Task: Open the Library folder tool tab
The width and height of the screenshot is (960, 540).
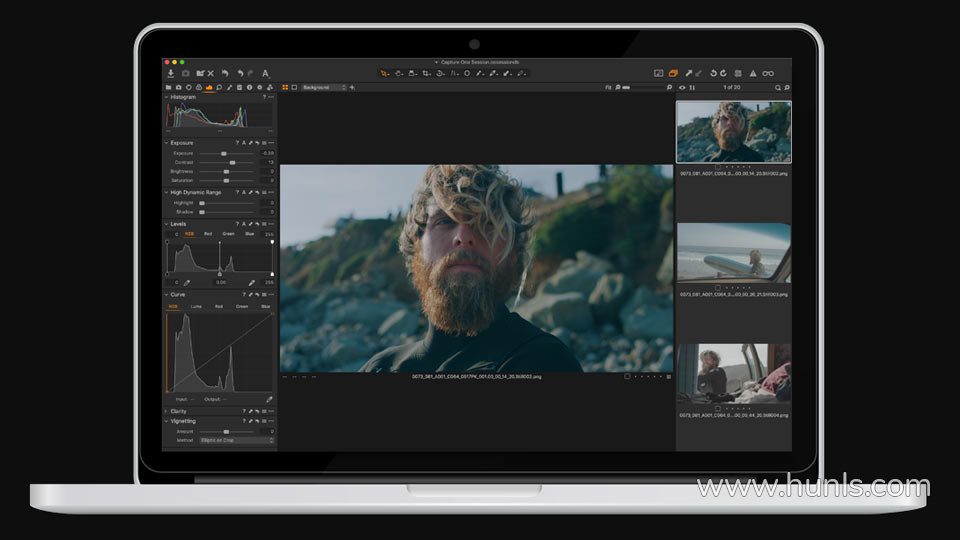Action: click(168, 88)
